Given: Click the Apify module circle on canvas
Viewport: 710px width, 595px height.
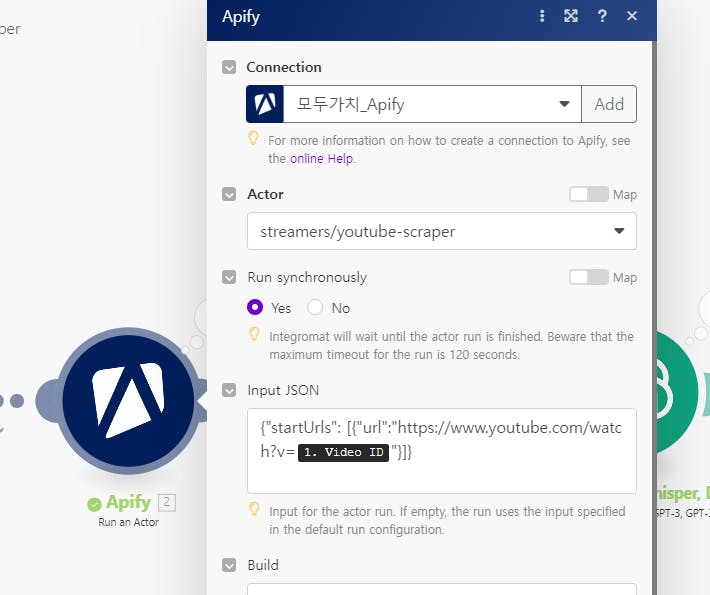Looking at the screenshot, I should [x=128, y=401].
